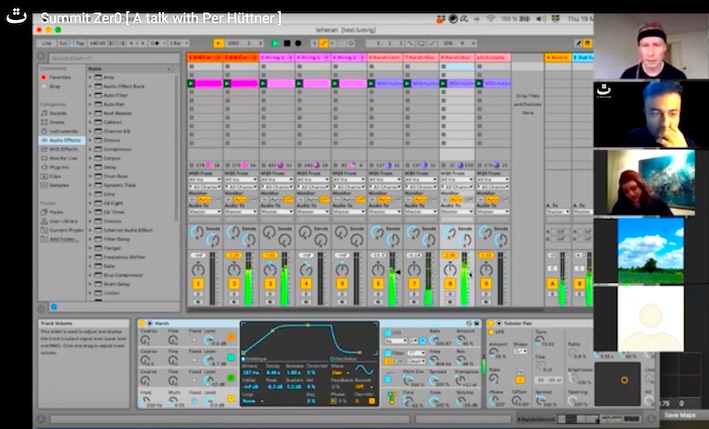Toggle the Tubular Pan device activator

491,323
